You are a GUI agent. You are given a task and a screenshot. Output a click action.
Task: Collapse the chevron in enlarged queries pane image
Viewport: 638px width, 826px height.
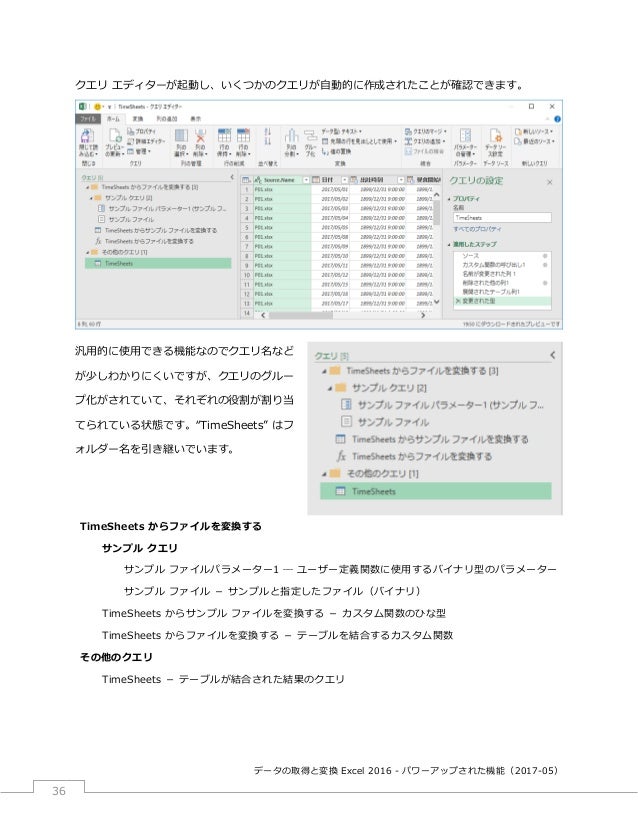[552, 355]
